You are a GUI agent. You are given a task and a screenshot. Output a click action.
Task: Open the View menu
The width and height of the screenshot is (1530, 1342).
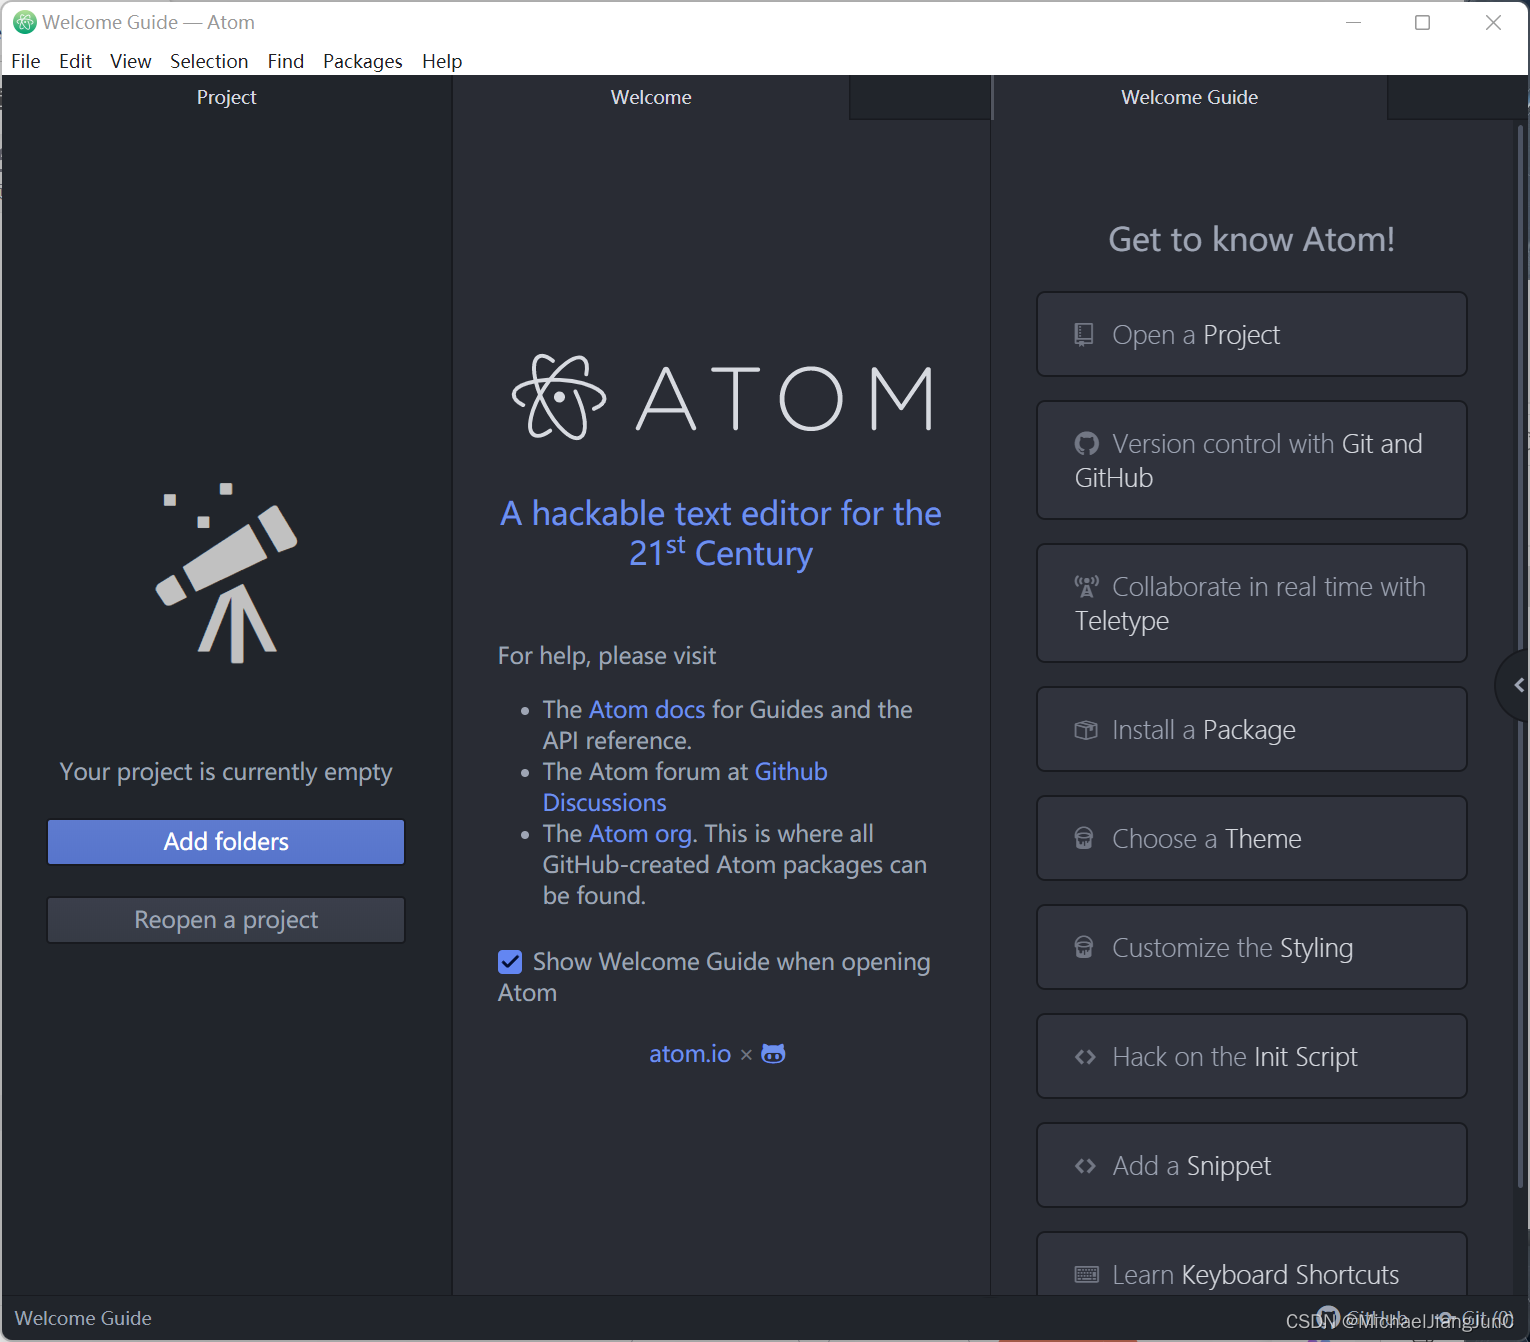131,61
